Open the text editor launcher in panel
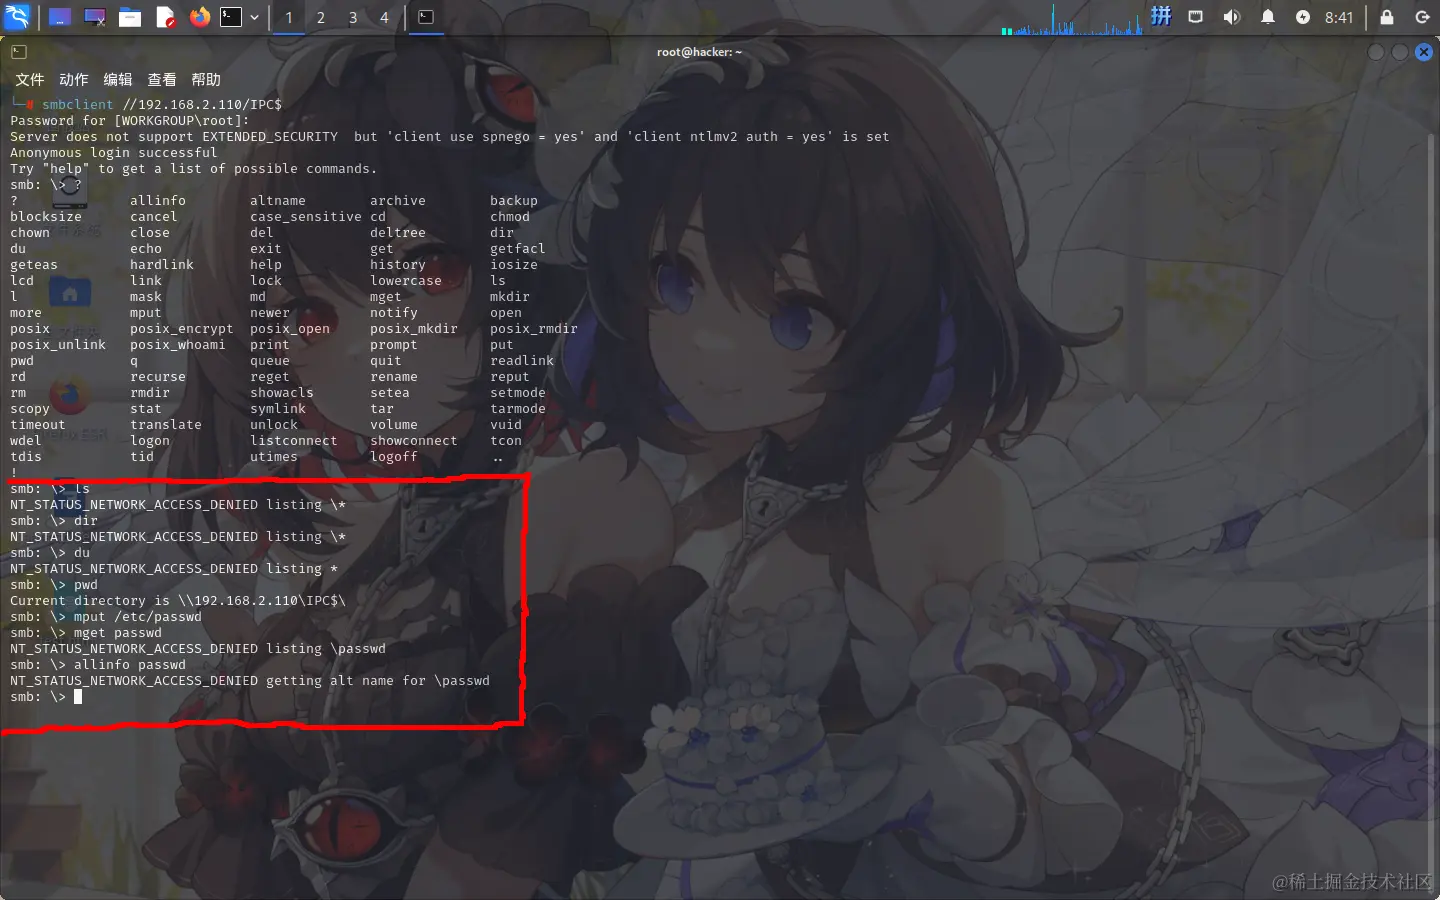 (165, 17)
